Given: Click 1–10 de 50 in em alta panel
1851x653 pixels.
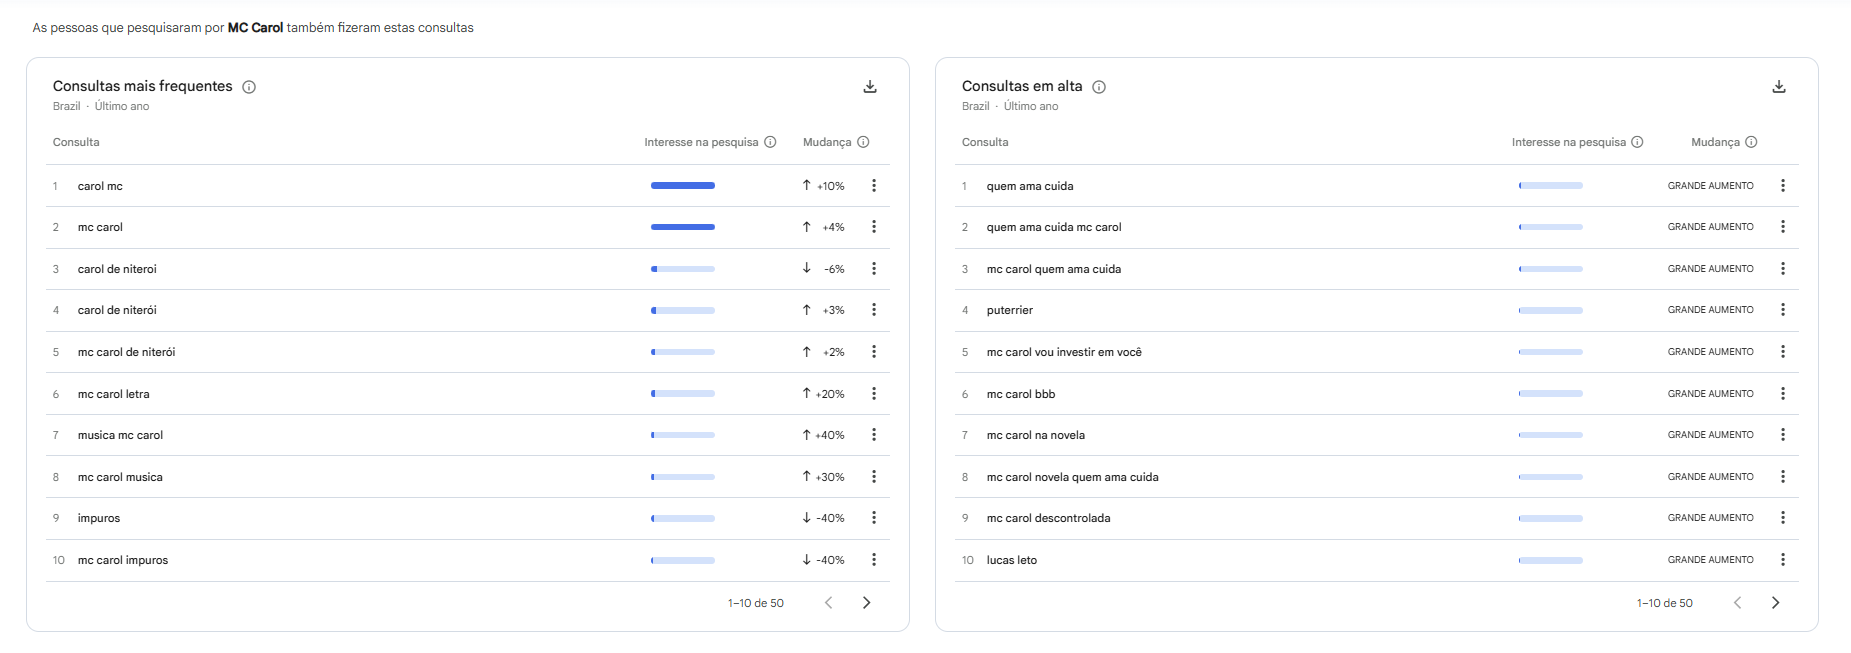Looking at the screenshot, I should pos(1665,603).
